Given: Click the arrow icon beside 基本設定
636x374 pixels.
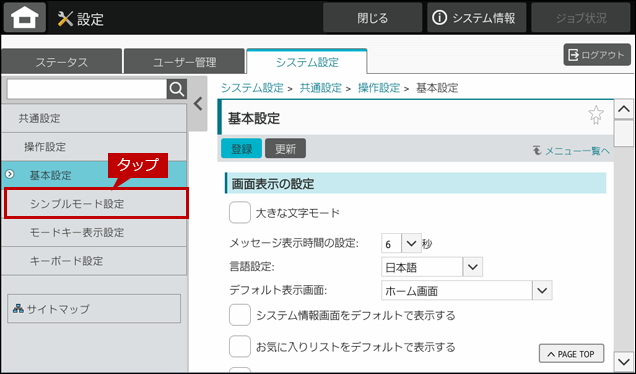Looking at the screenshot, I should pos(10,174).
